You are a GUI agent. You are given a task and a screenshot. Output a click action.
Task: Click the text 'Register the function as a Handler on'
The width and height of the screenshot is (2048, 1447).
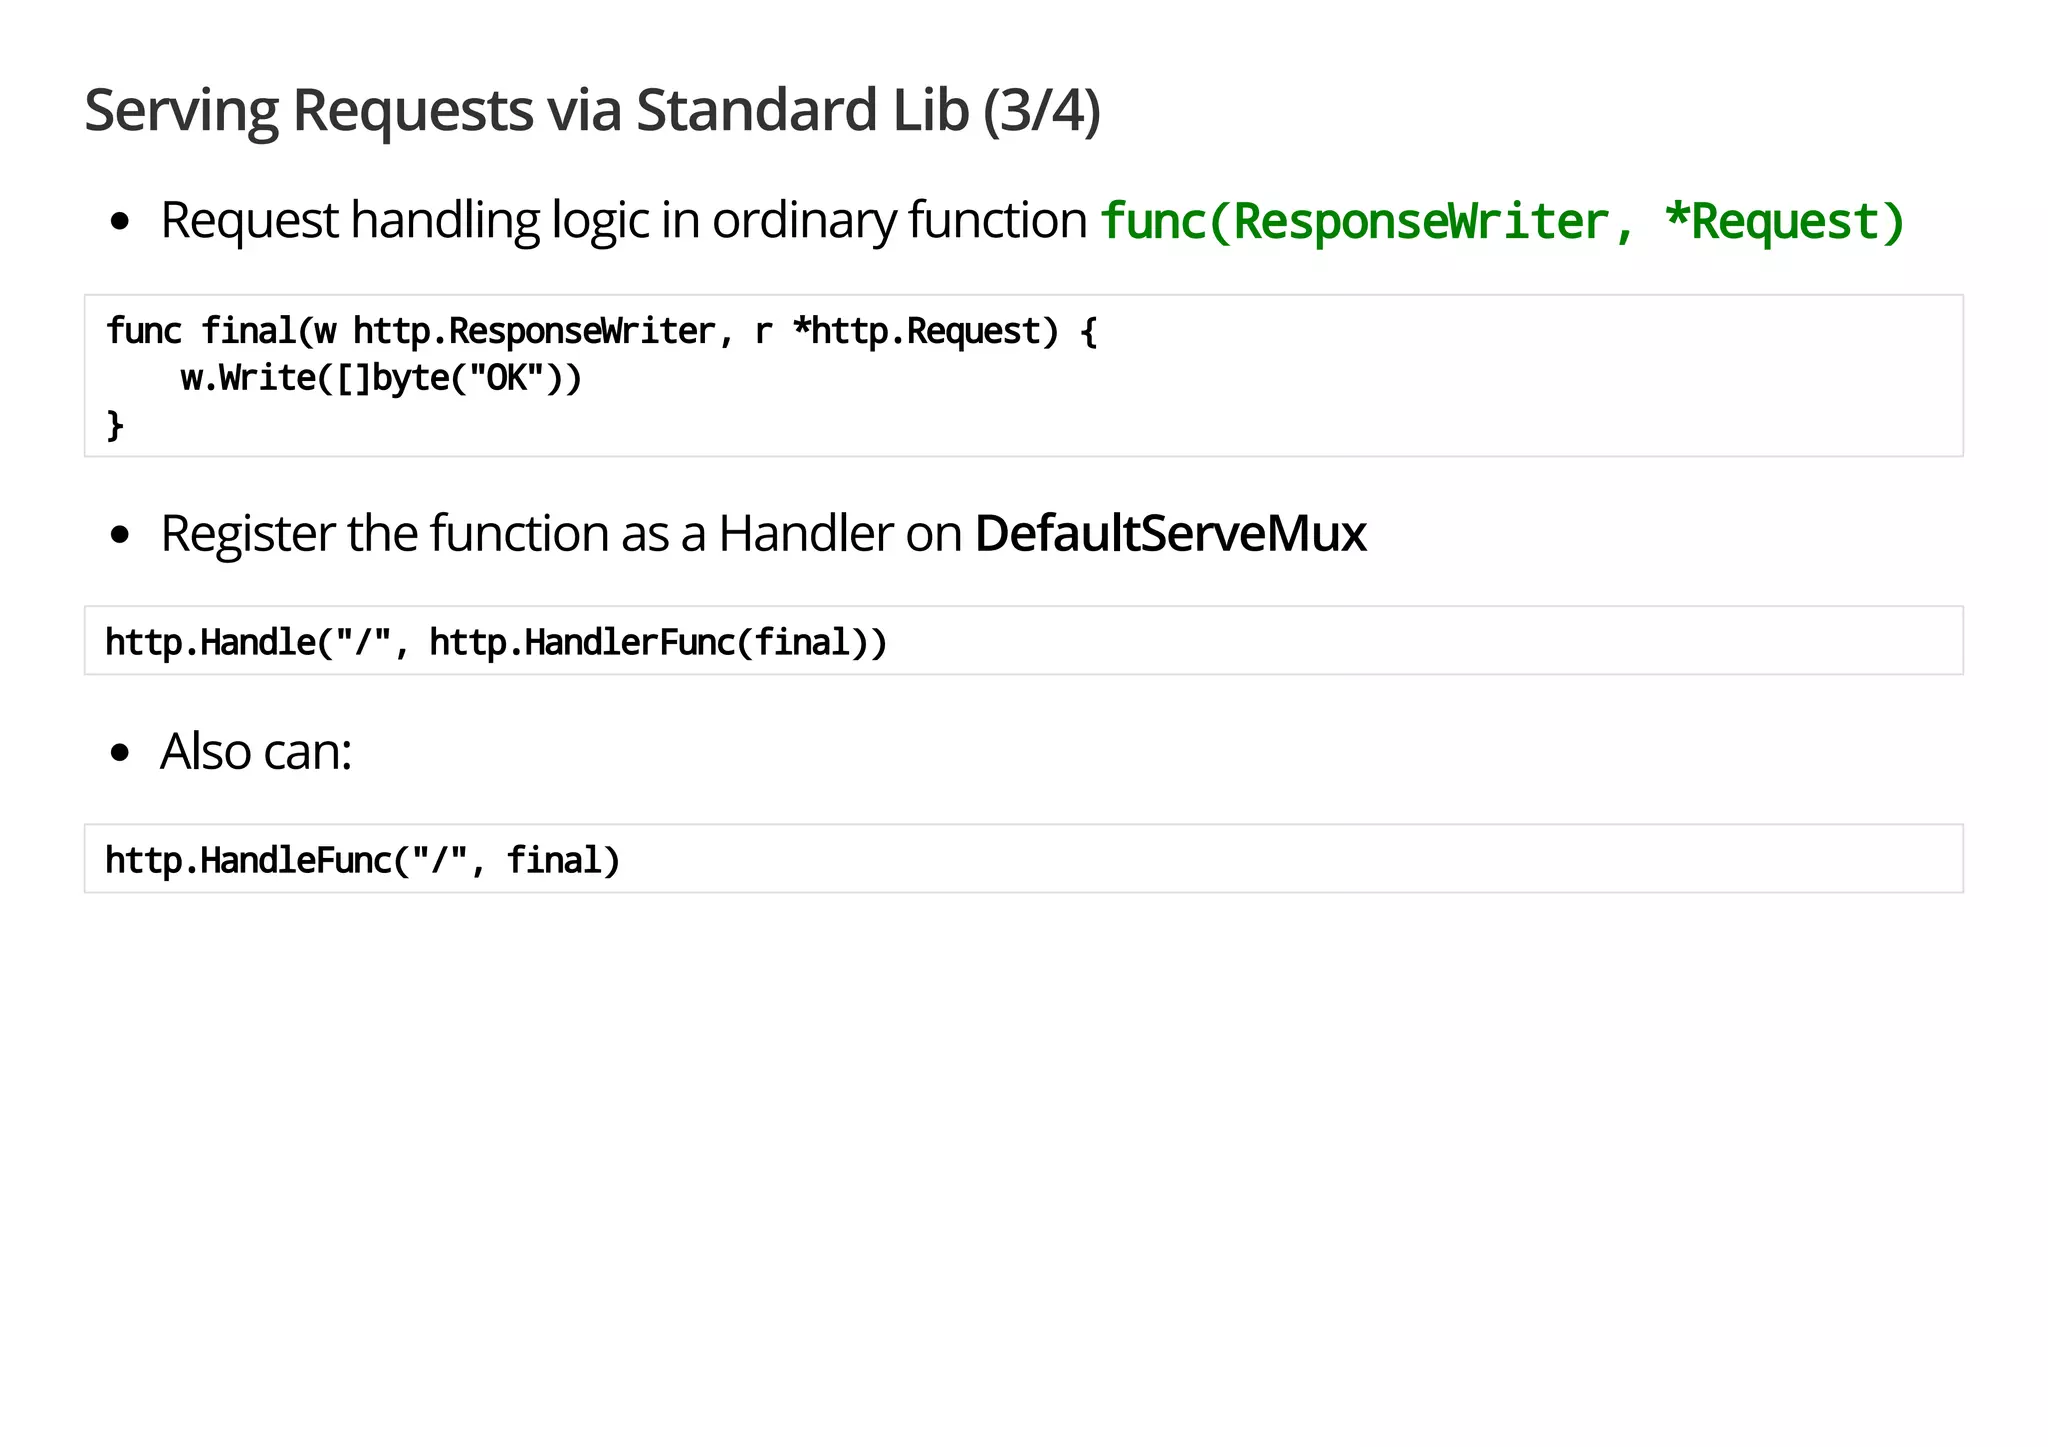pyautogui.click(x=561, y=534)
